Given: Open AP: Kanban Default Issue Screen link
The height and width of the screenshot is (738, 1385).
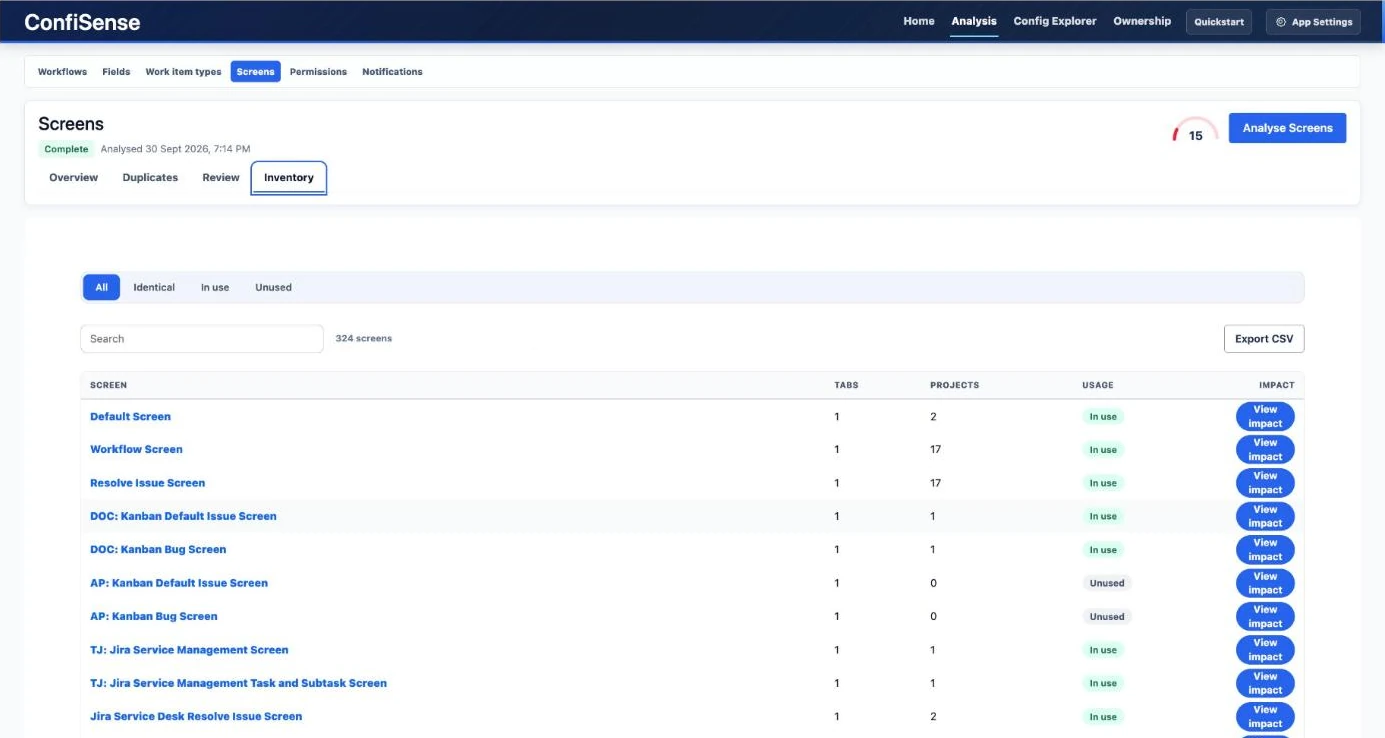Looking at the screenshot, I should coord(179,583).
